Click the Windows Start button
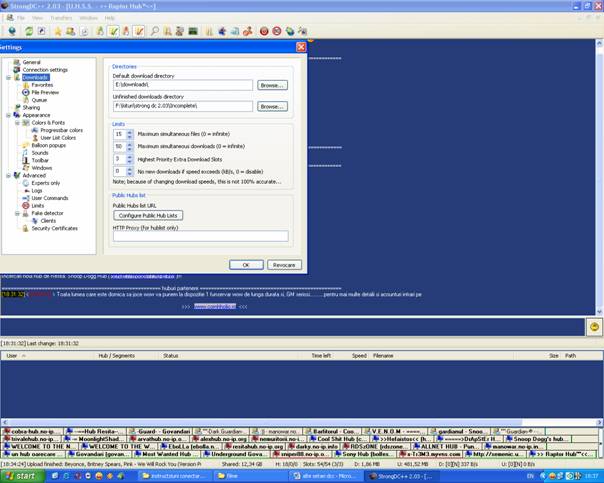This screenshot has height=483, width=604. [20, 476]
